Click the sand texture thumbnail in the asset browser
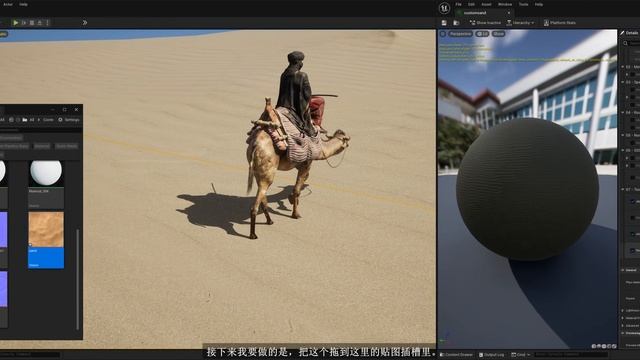The width and height of the screenshot is (640, 360). coord(46,229)
